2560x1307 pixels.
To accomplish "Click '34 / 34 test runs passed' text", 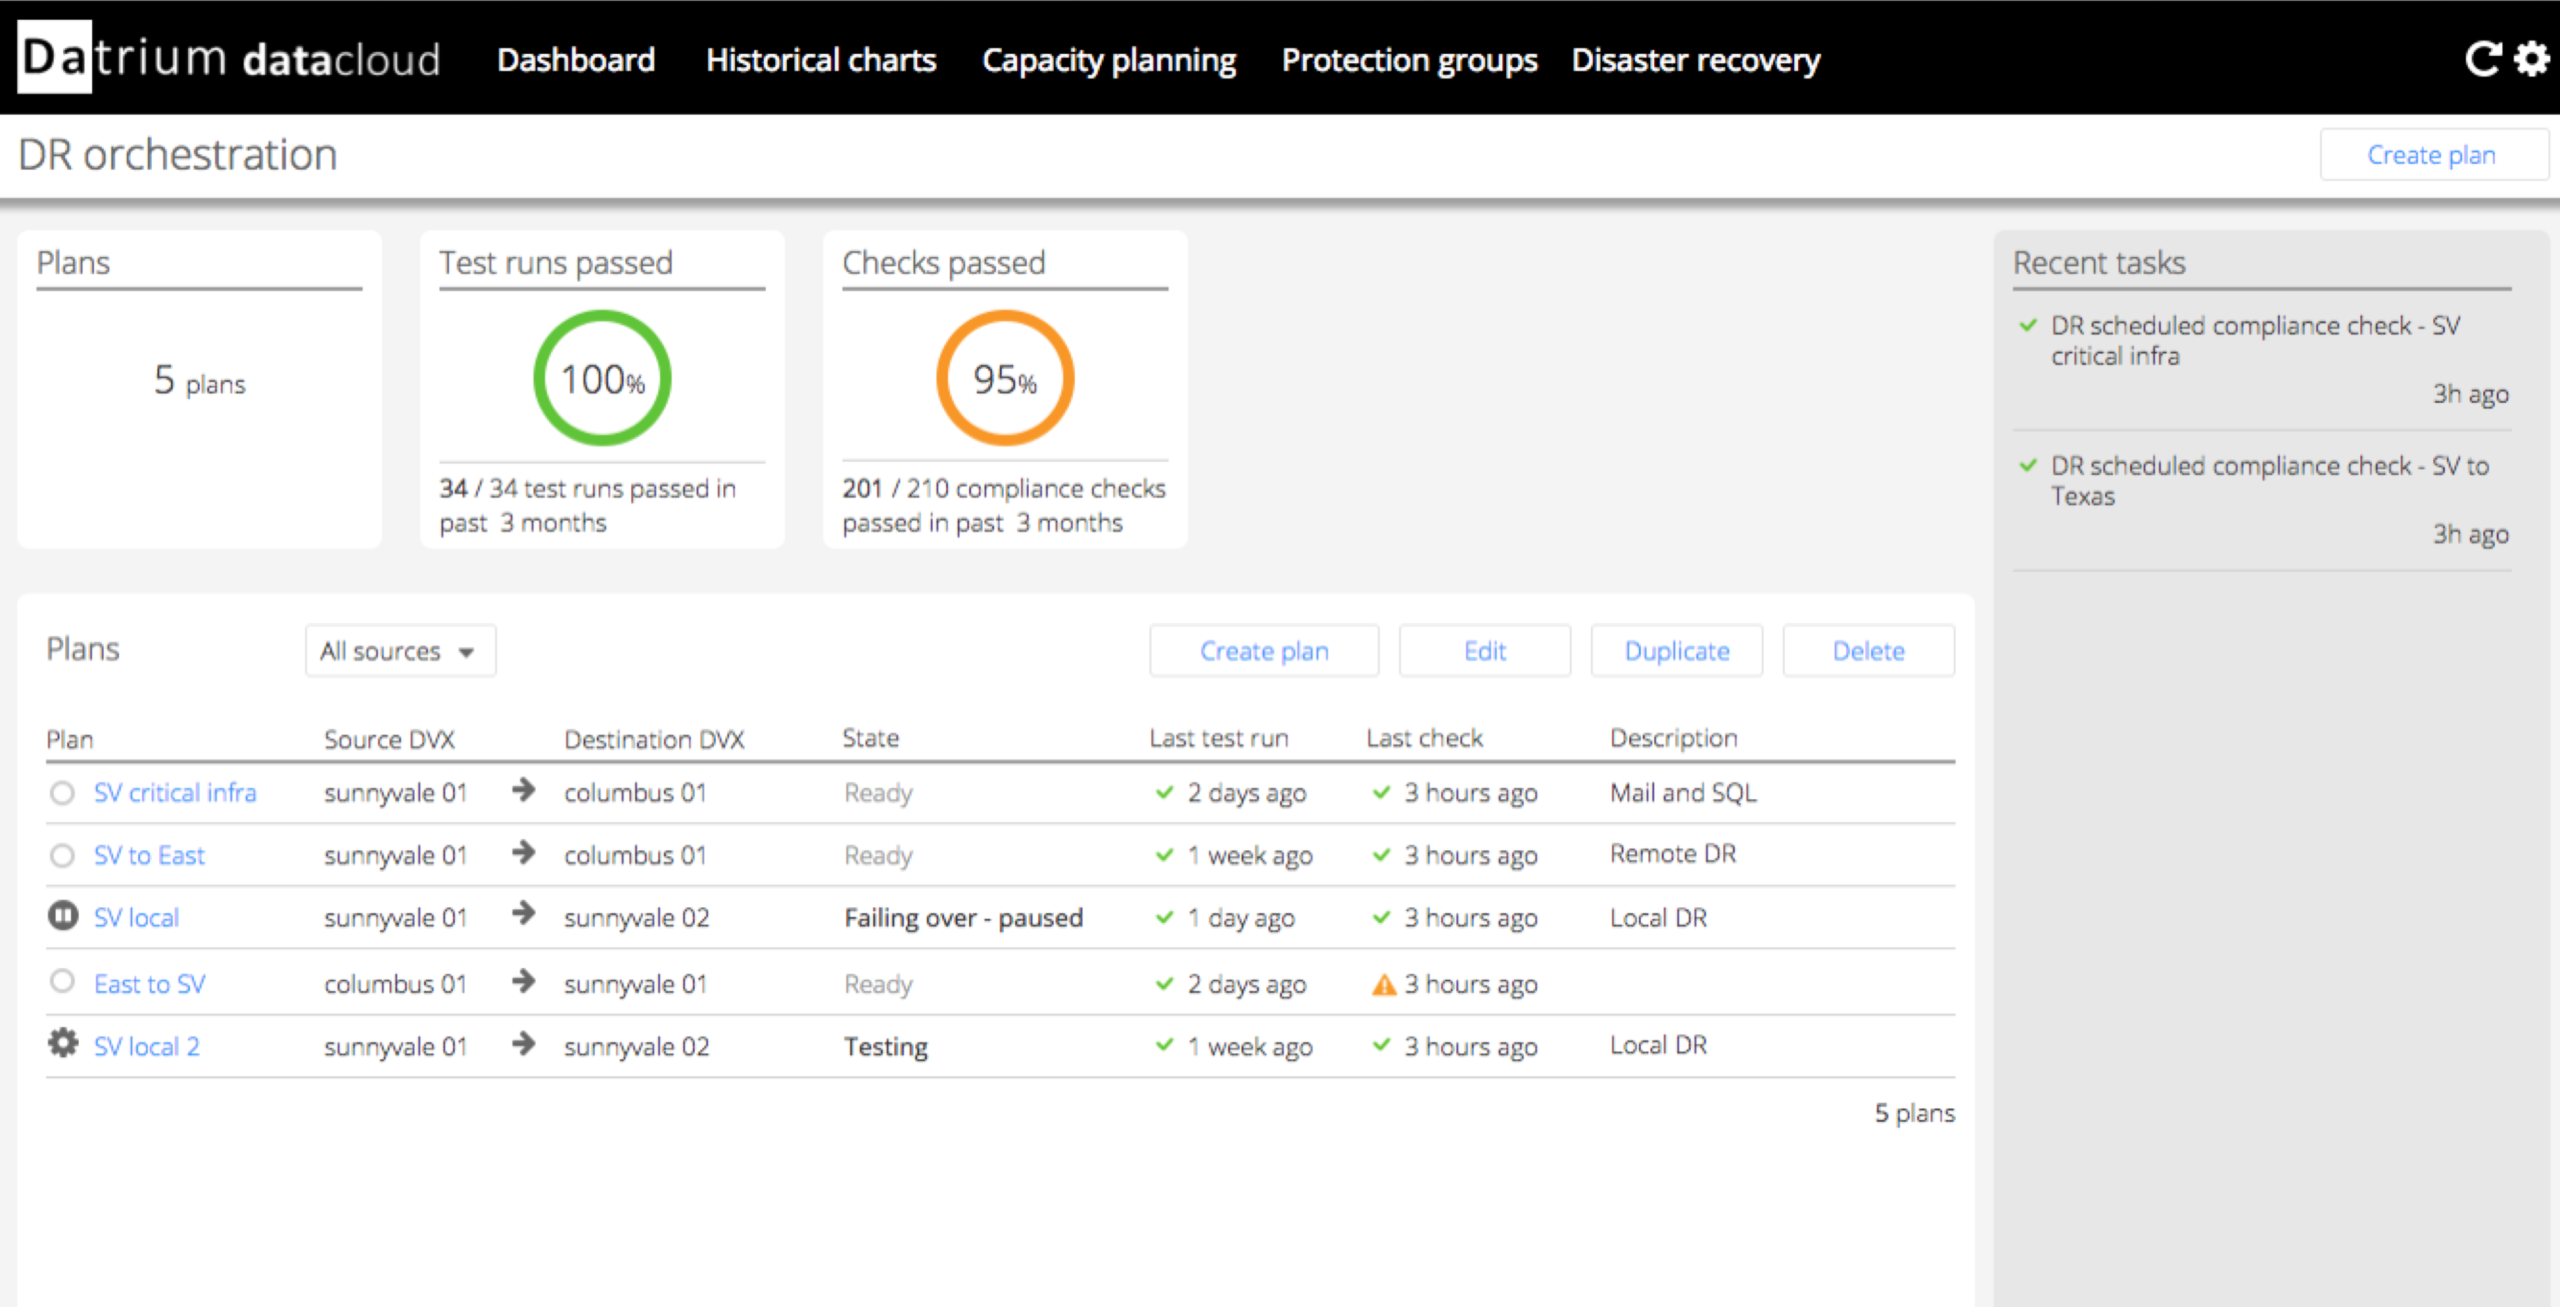I will (x=588, y=505).
